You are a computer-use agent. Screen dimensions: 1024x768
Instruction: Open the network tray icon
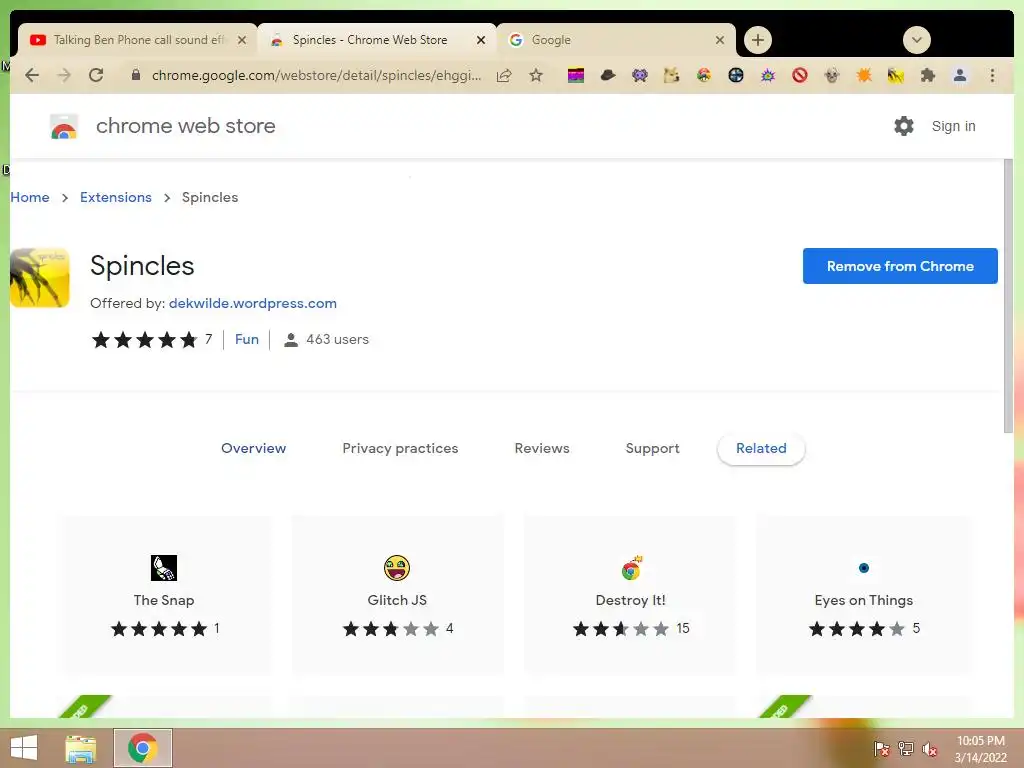pyautogui.click(x=906, y=748)
